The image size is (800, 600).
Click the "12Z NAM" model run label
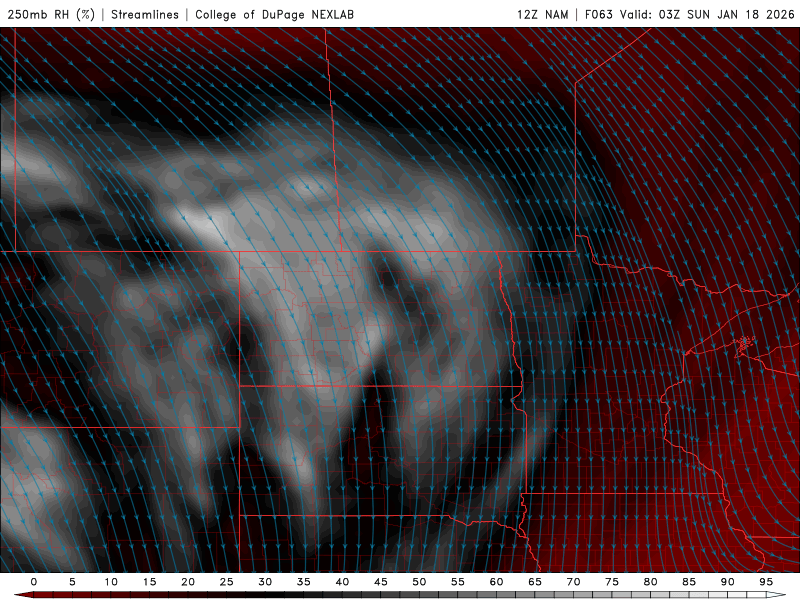click(x=542, y=14)
